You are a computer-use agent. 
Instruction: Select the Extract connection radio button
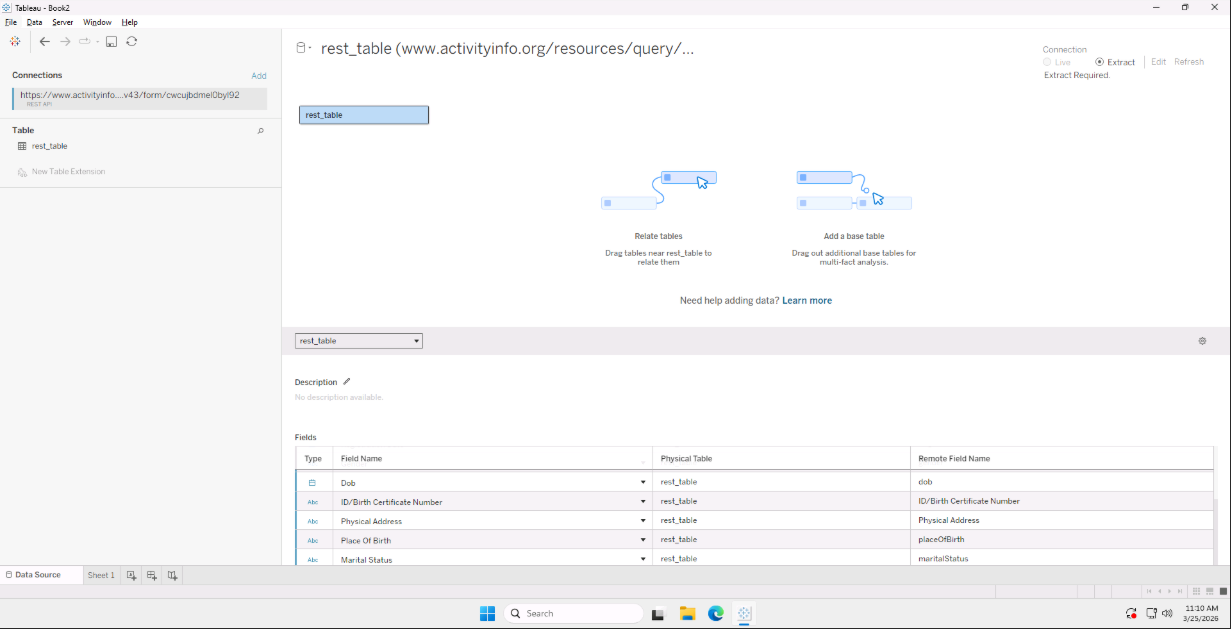coord(1100,62)
